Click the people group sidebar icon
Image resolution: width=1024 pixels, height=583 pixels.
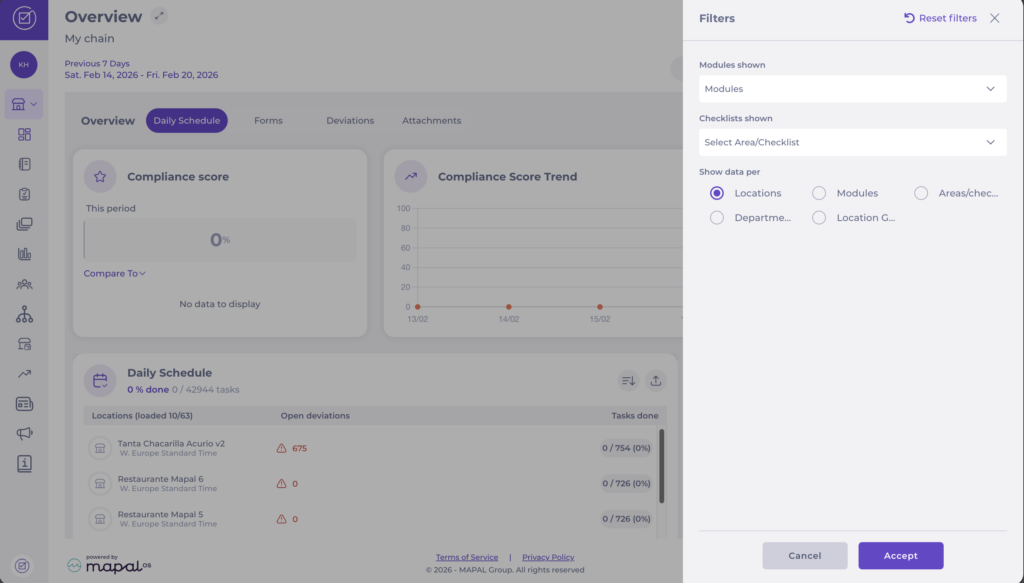[25, 284]
